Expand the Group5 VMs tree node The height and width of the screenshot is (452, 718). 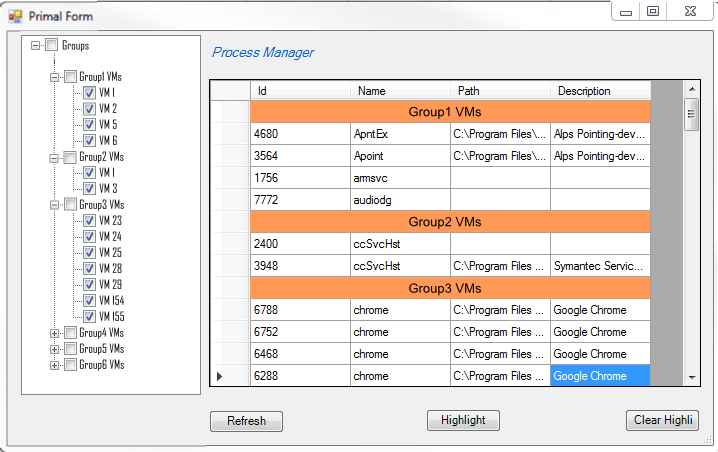point(55,349)
